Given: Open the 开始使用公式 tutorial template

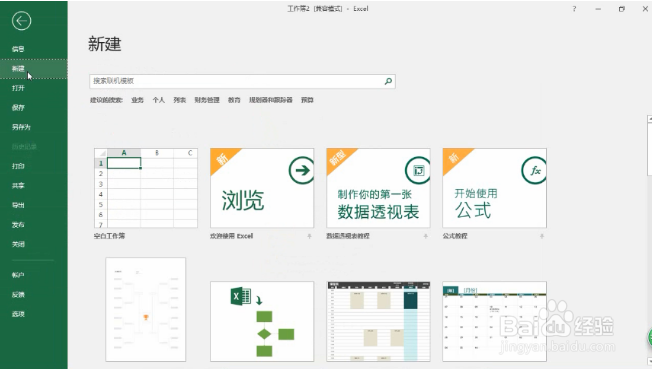Looking at the screenshot, I should (494, 188).
